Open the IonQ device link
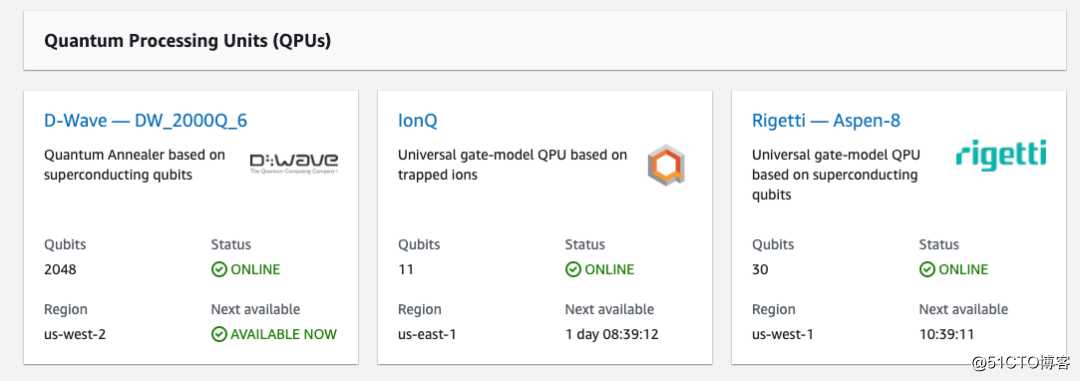The height and width of the screenshot is (381, 1080). point(417,121)
